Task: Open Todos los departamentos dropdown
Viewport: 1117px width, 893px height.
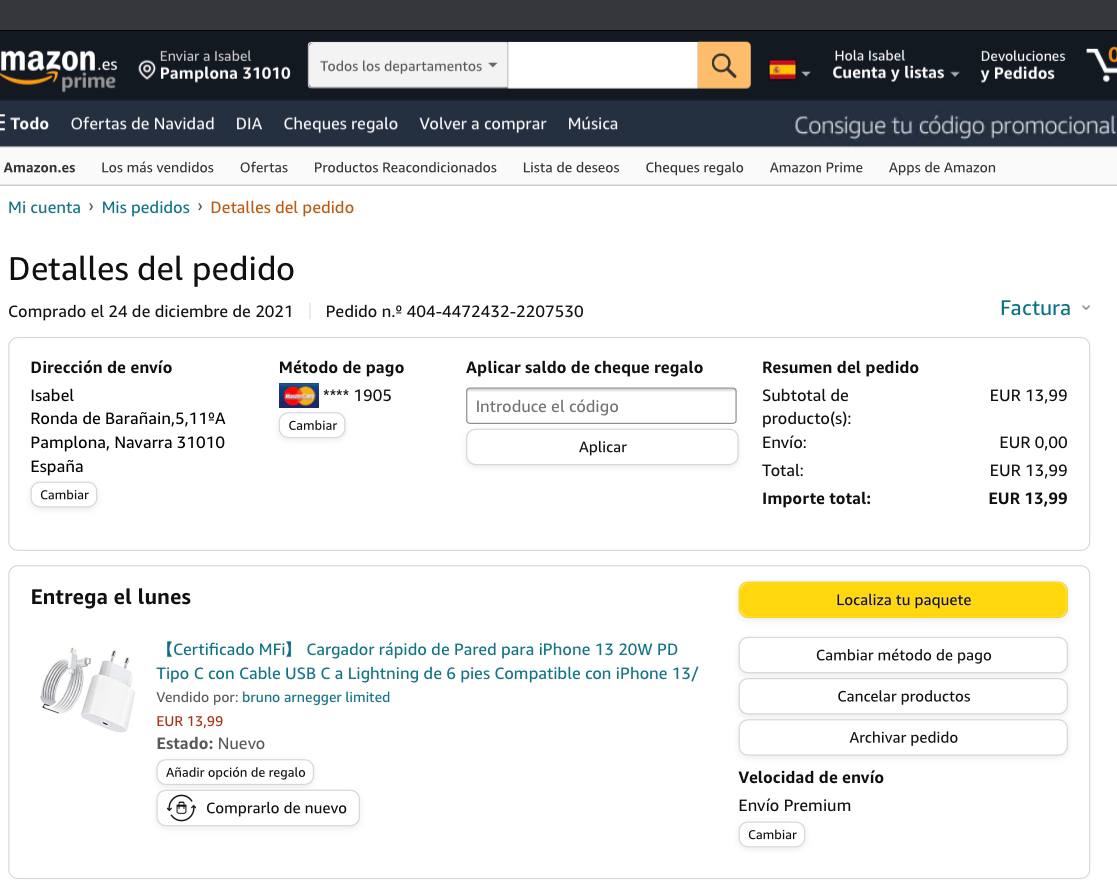Action: [x=407, y=66]
